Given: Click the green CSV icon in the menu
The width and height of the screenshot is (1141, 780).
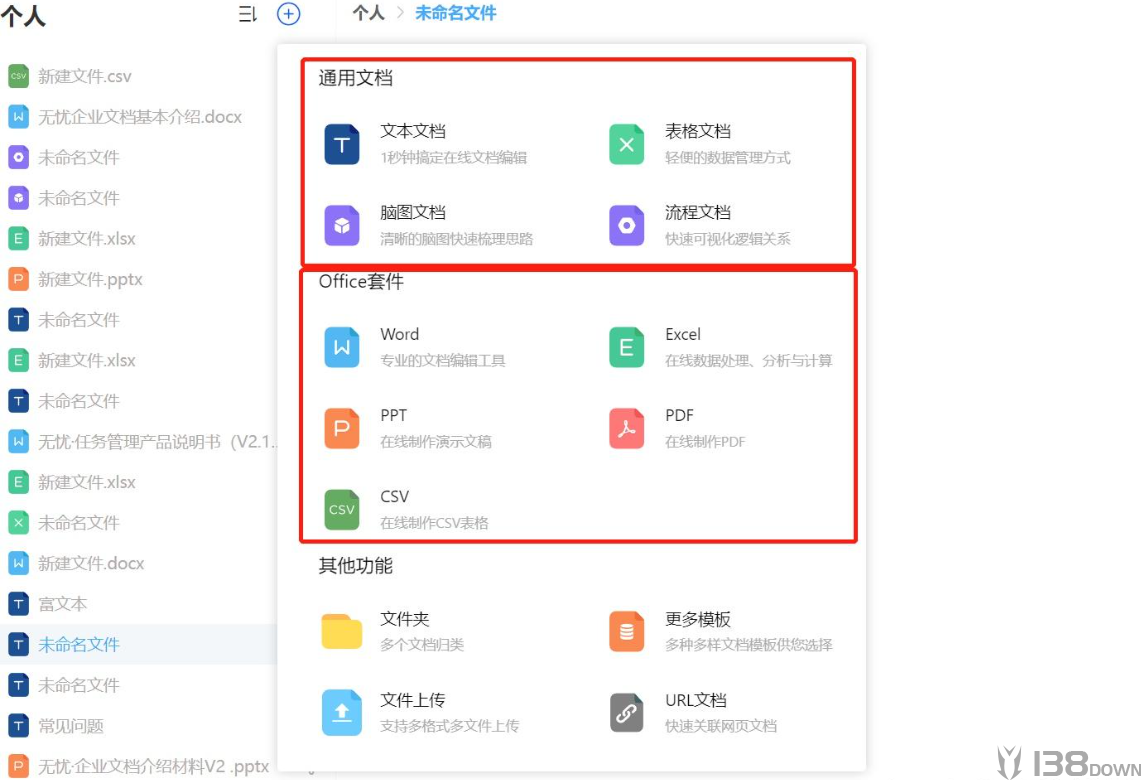Looking at the screenshot, I should click(341, 509).
